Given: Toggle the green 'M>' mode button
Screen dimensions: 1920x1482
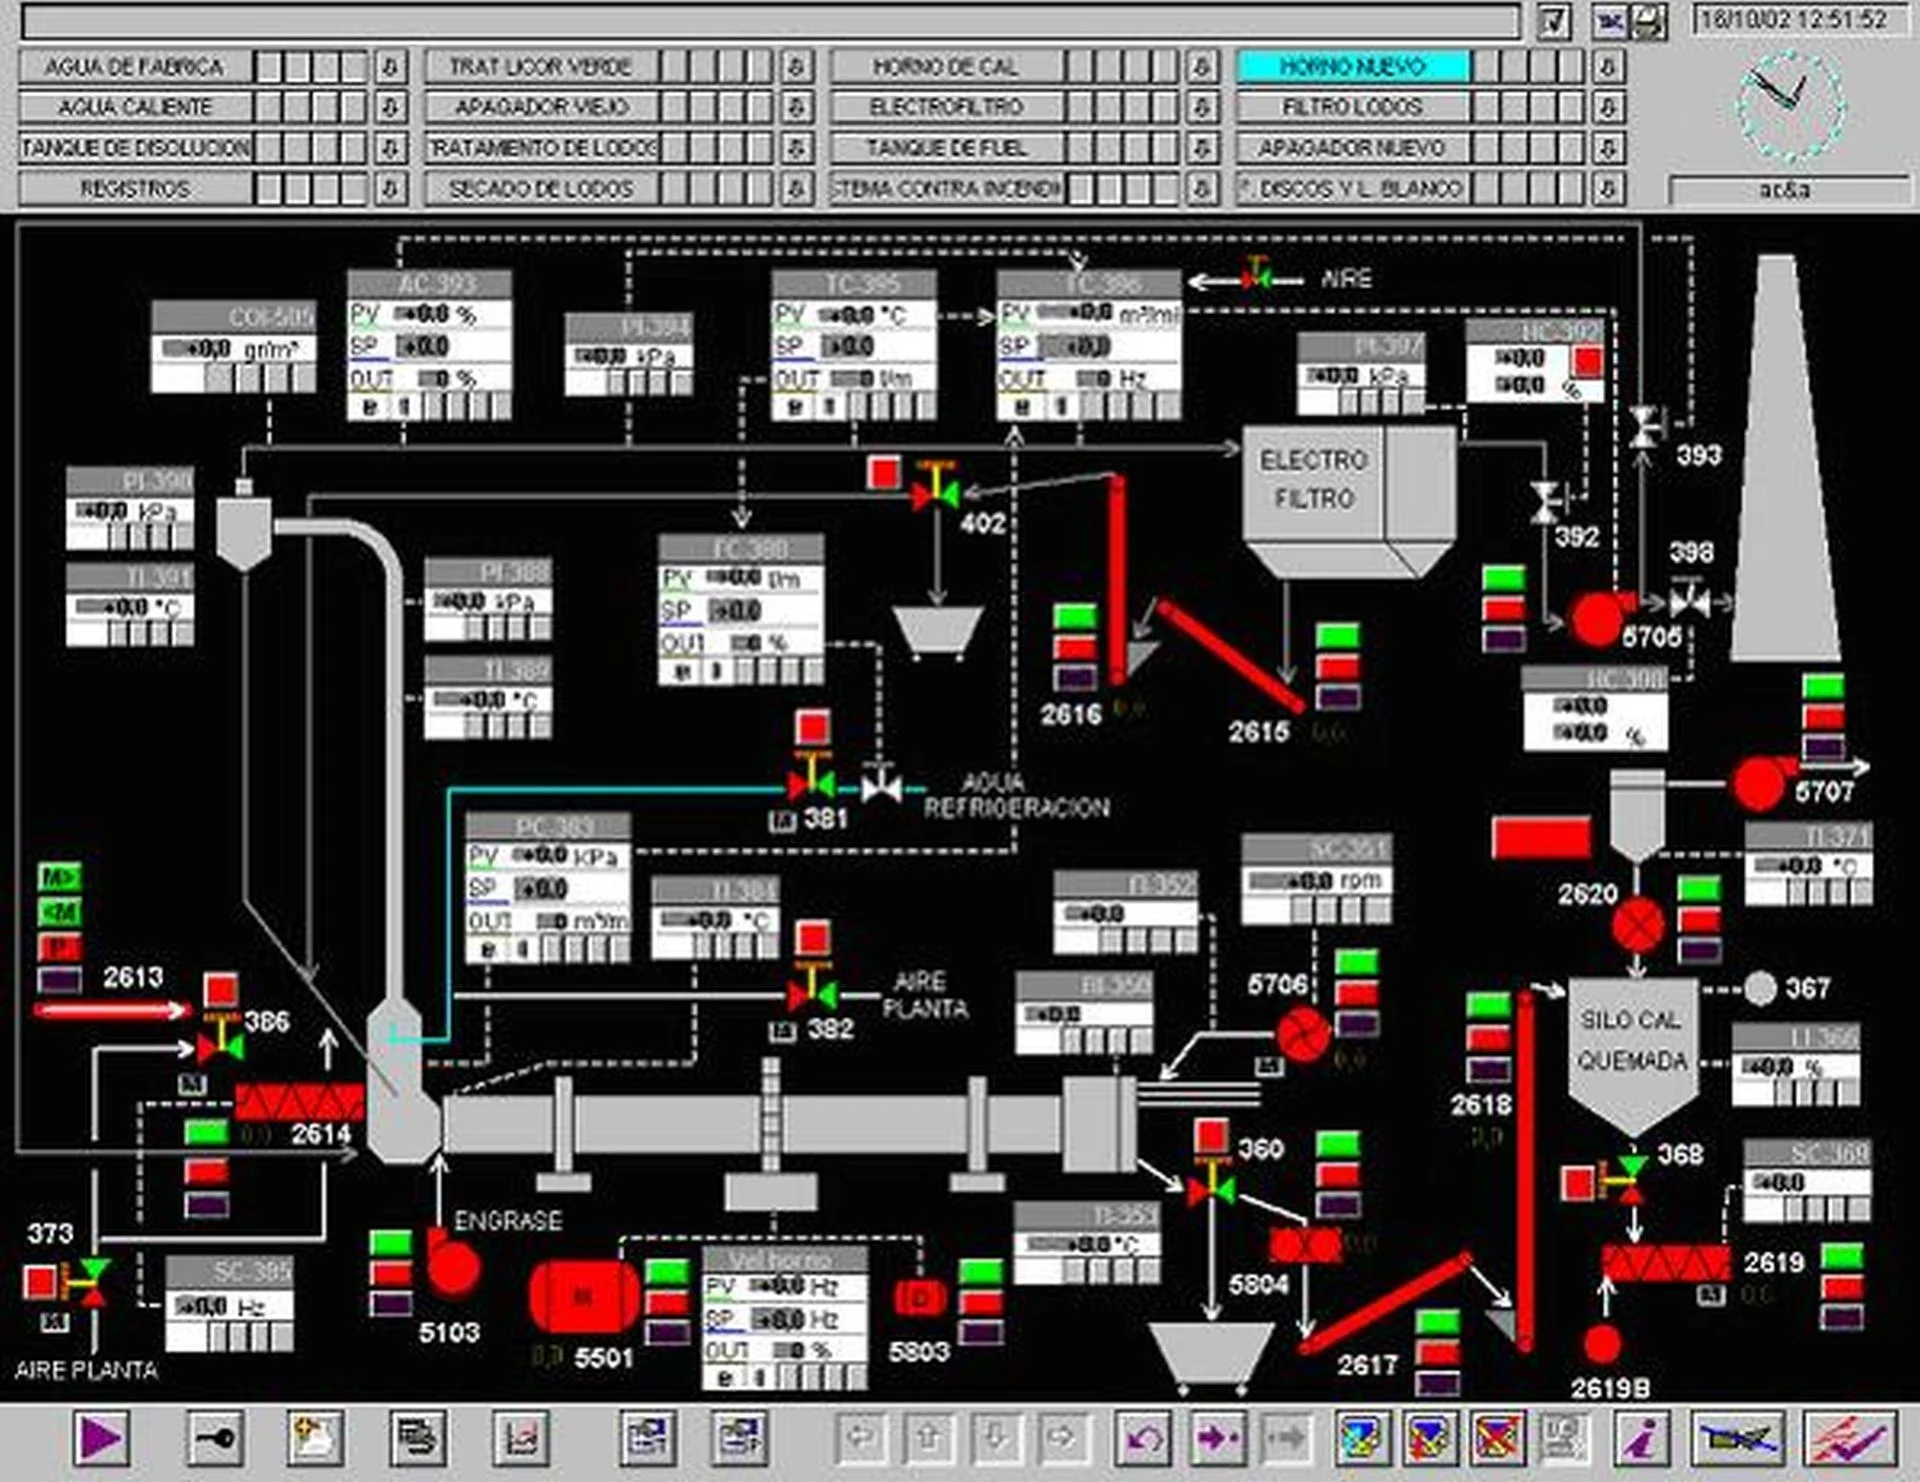Looking at the screenshot, I should point(59,878).
